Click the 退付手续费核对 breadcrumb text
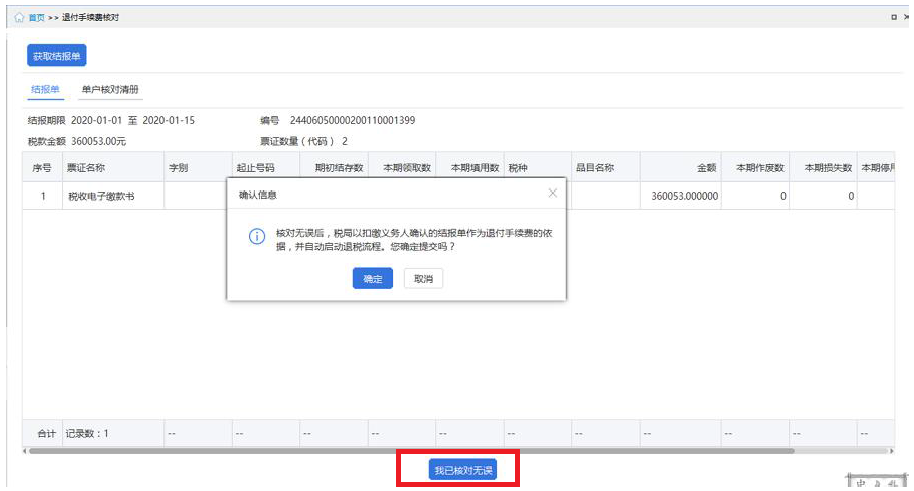 click(x=90, y=17)
